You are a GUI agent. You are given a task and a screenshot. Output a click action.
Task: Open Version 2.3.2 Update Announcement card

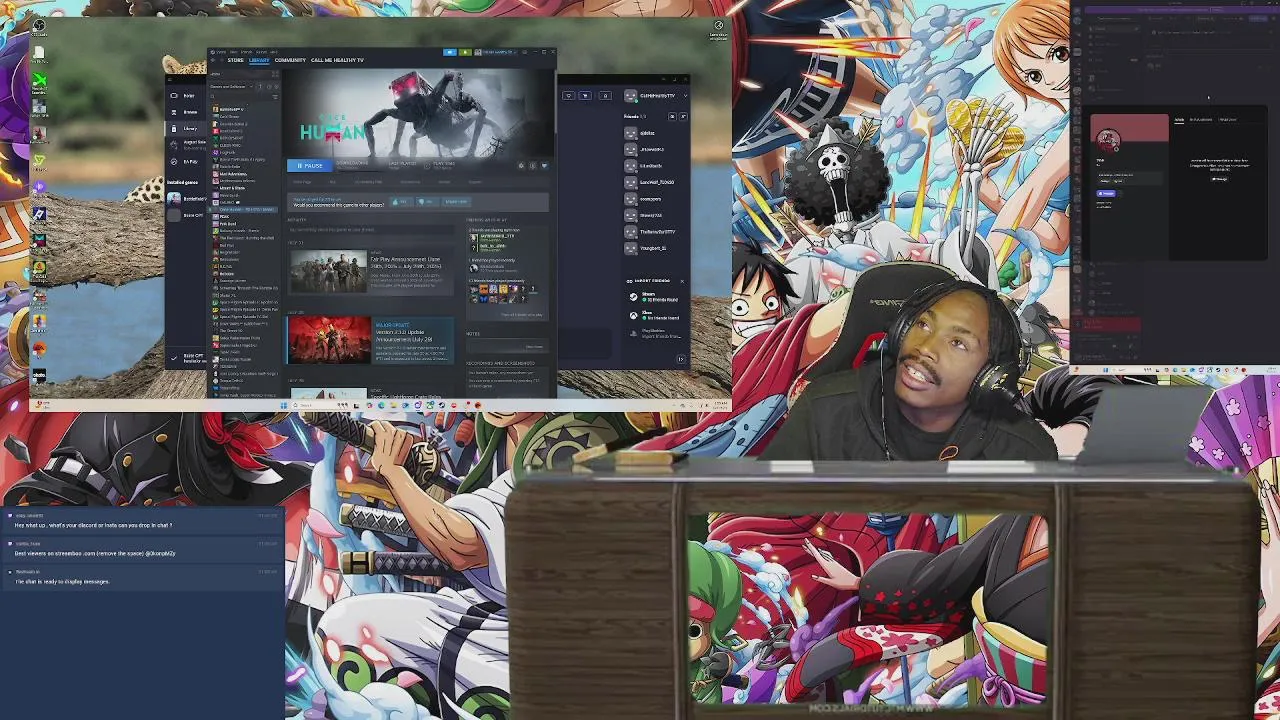pyautogui.click(x=370, y=340)
